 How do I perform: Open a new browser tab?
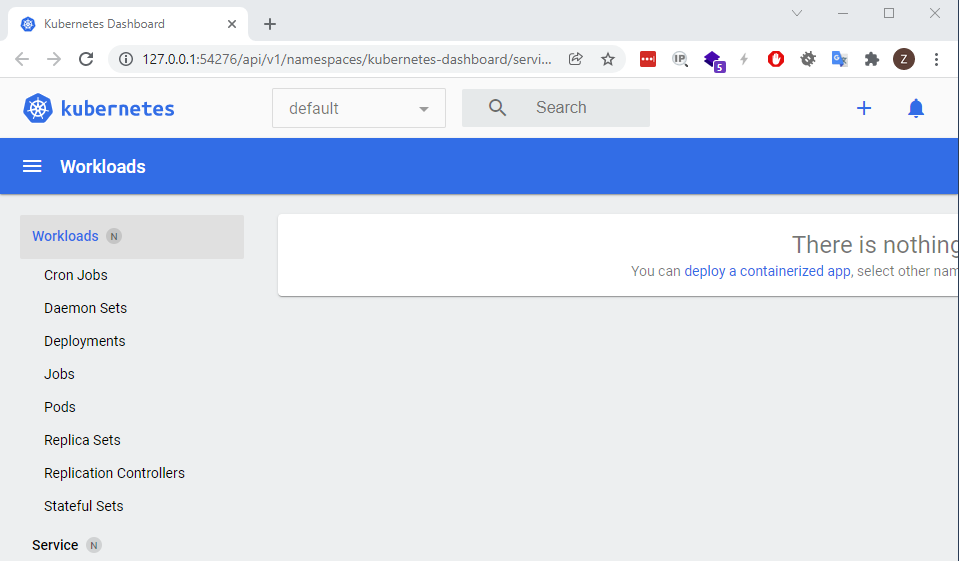point(270,24)
